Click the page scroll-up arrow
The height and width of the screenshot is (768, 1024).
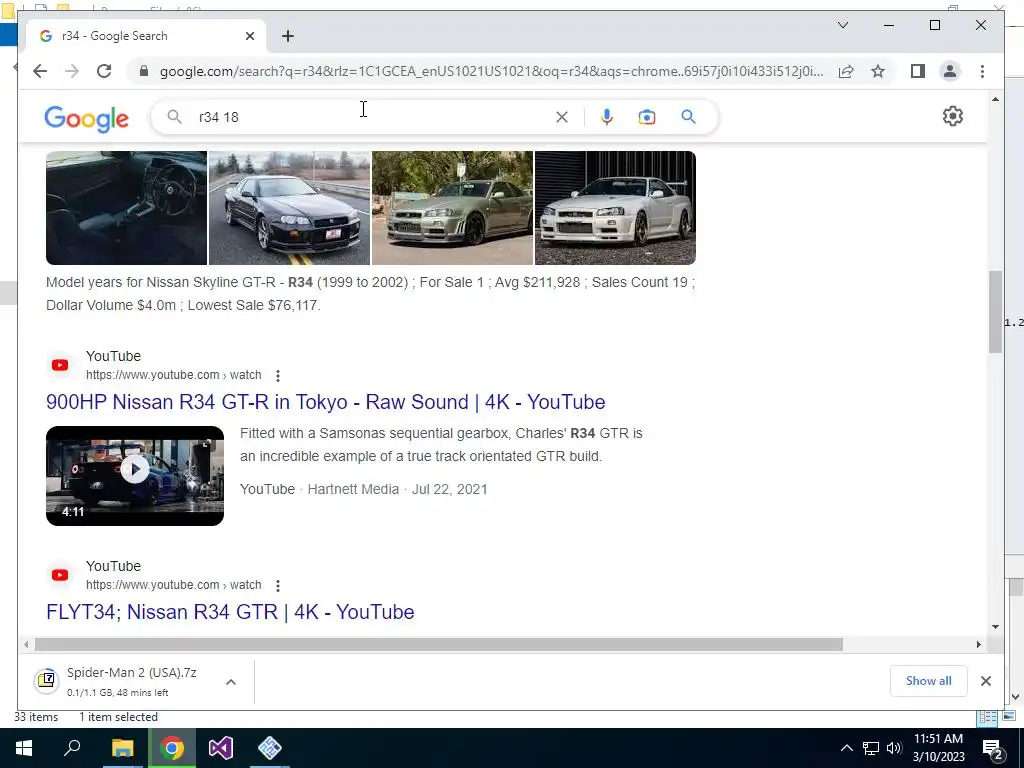coord(995,99)
